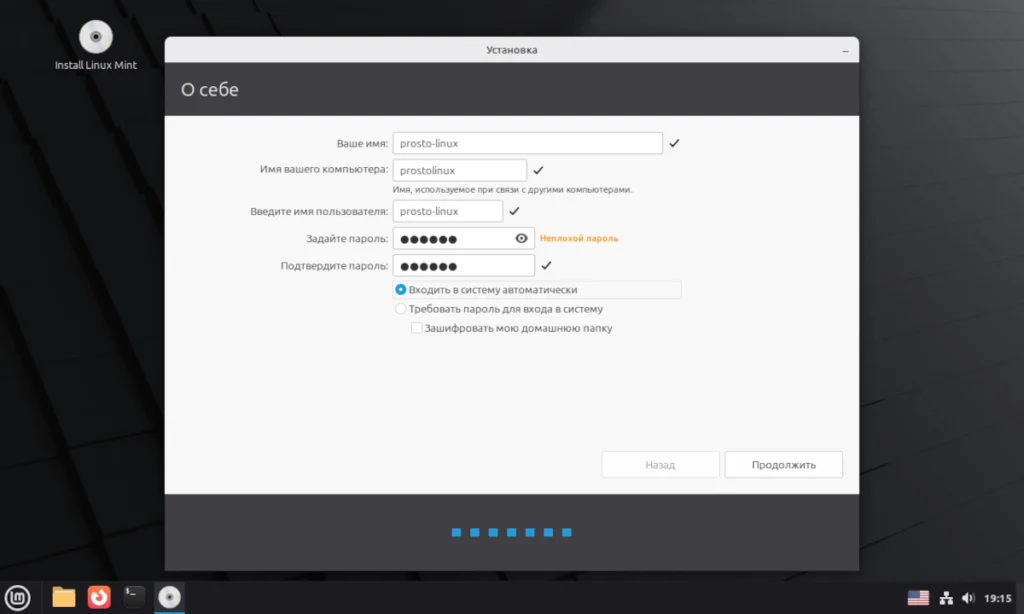This screenshot has width=1024, height=614.
Task: Edit the computer name field 'prostolinux'
Action: (460, 170)
